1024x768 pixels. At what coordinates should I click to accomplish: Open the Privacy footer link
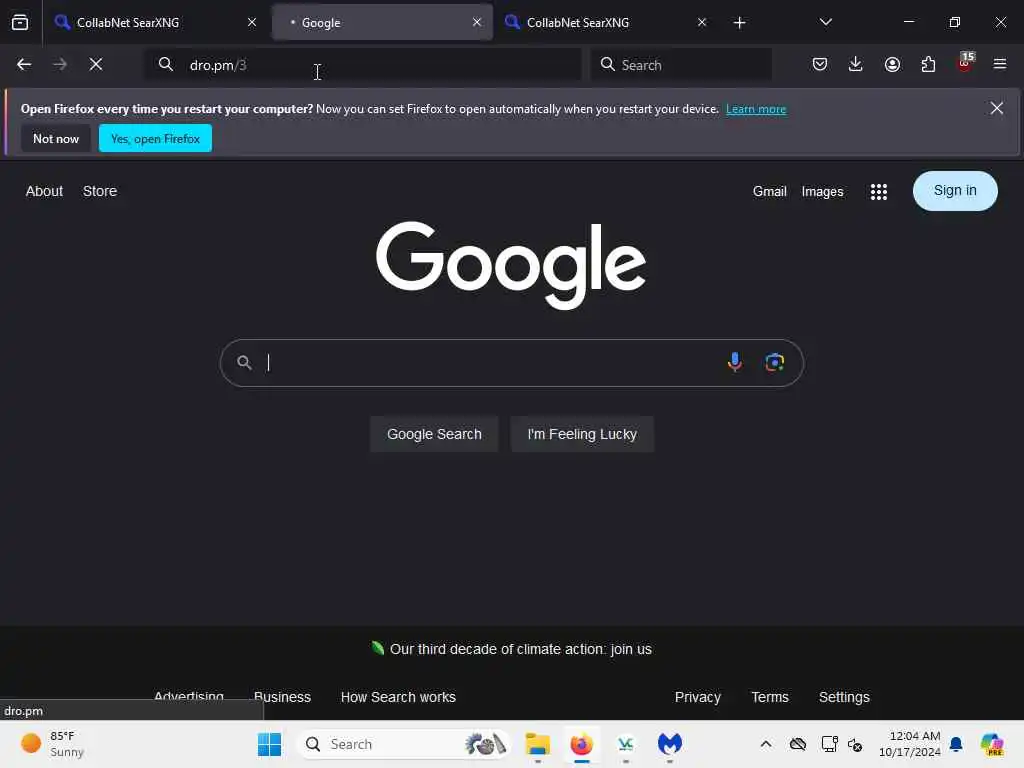[x=697, y=697]
